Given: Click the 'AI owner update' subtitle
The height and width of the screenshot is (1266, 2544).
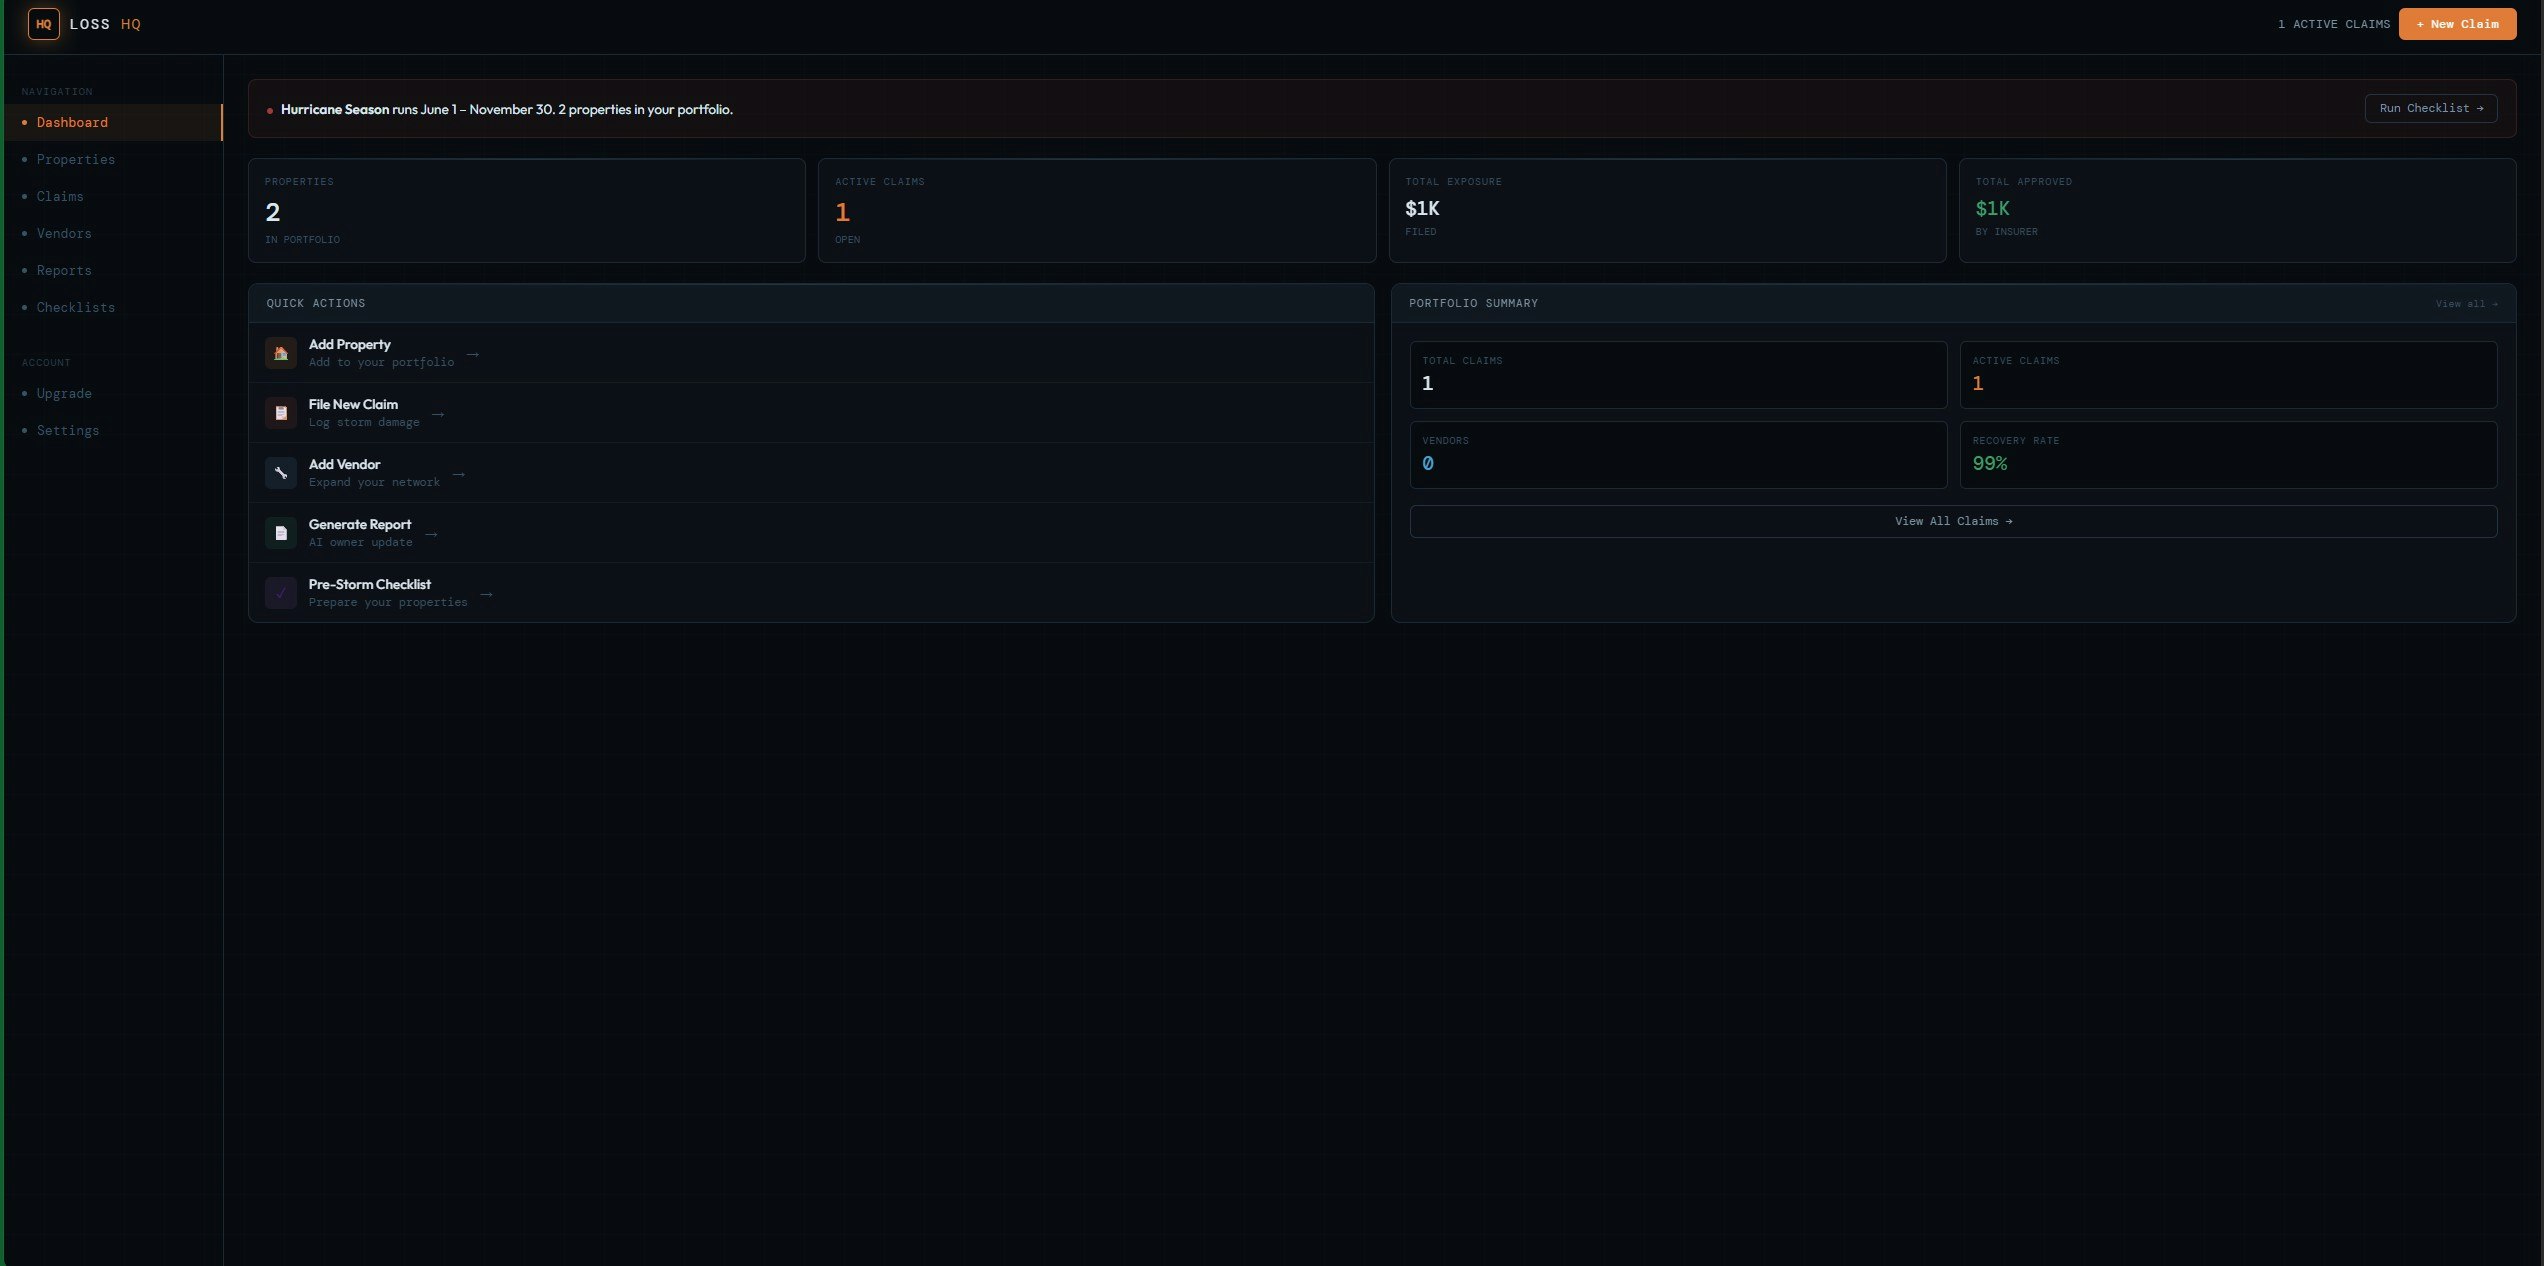Looking at the screenshot, I should click(x=360, y=542).
